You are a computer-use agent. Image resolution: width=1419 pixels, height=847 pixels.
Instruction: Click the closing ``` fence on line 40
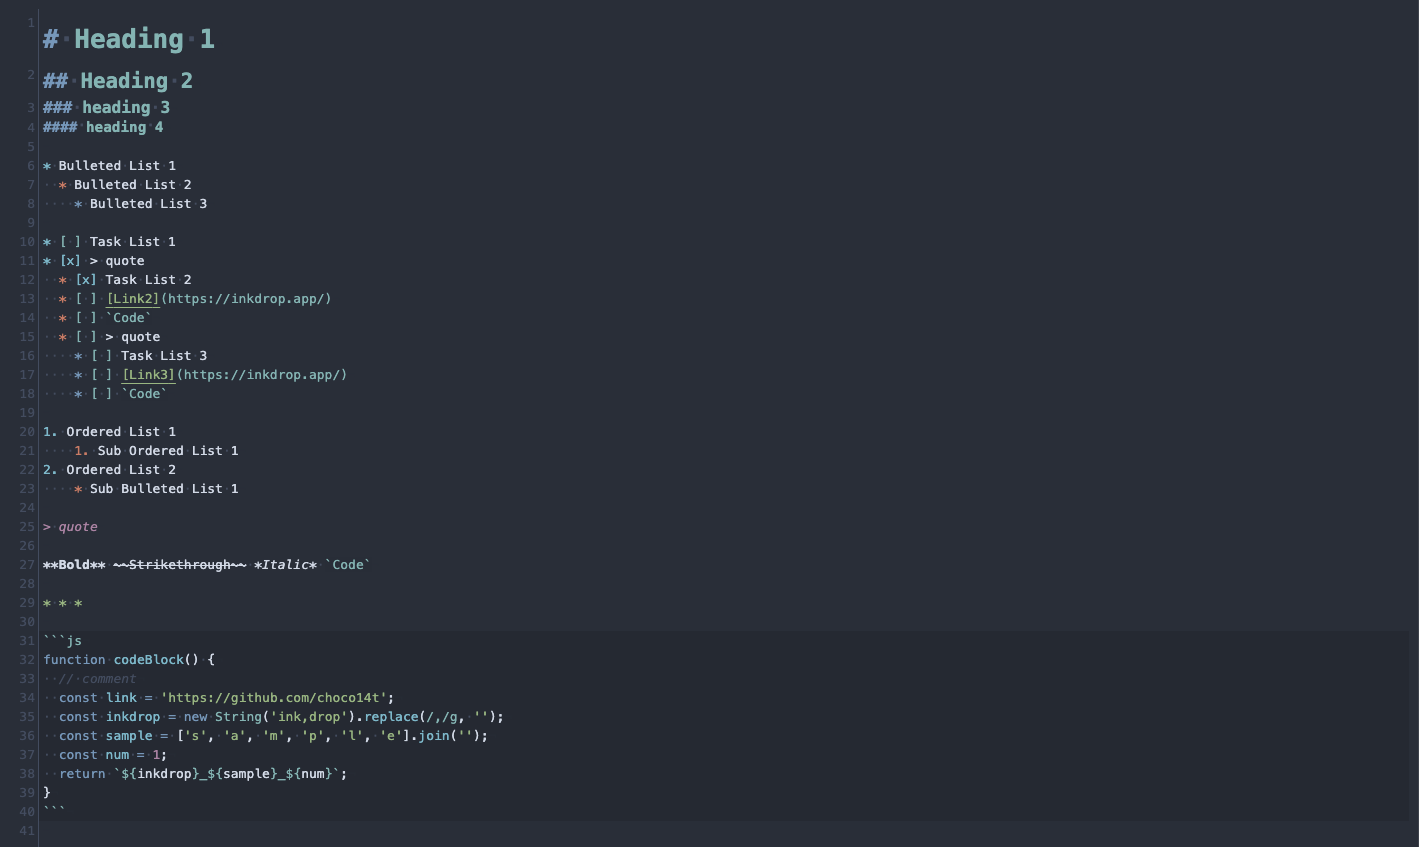coord(55,811)
